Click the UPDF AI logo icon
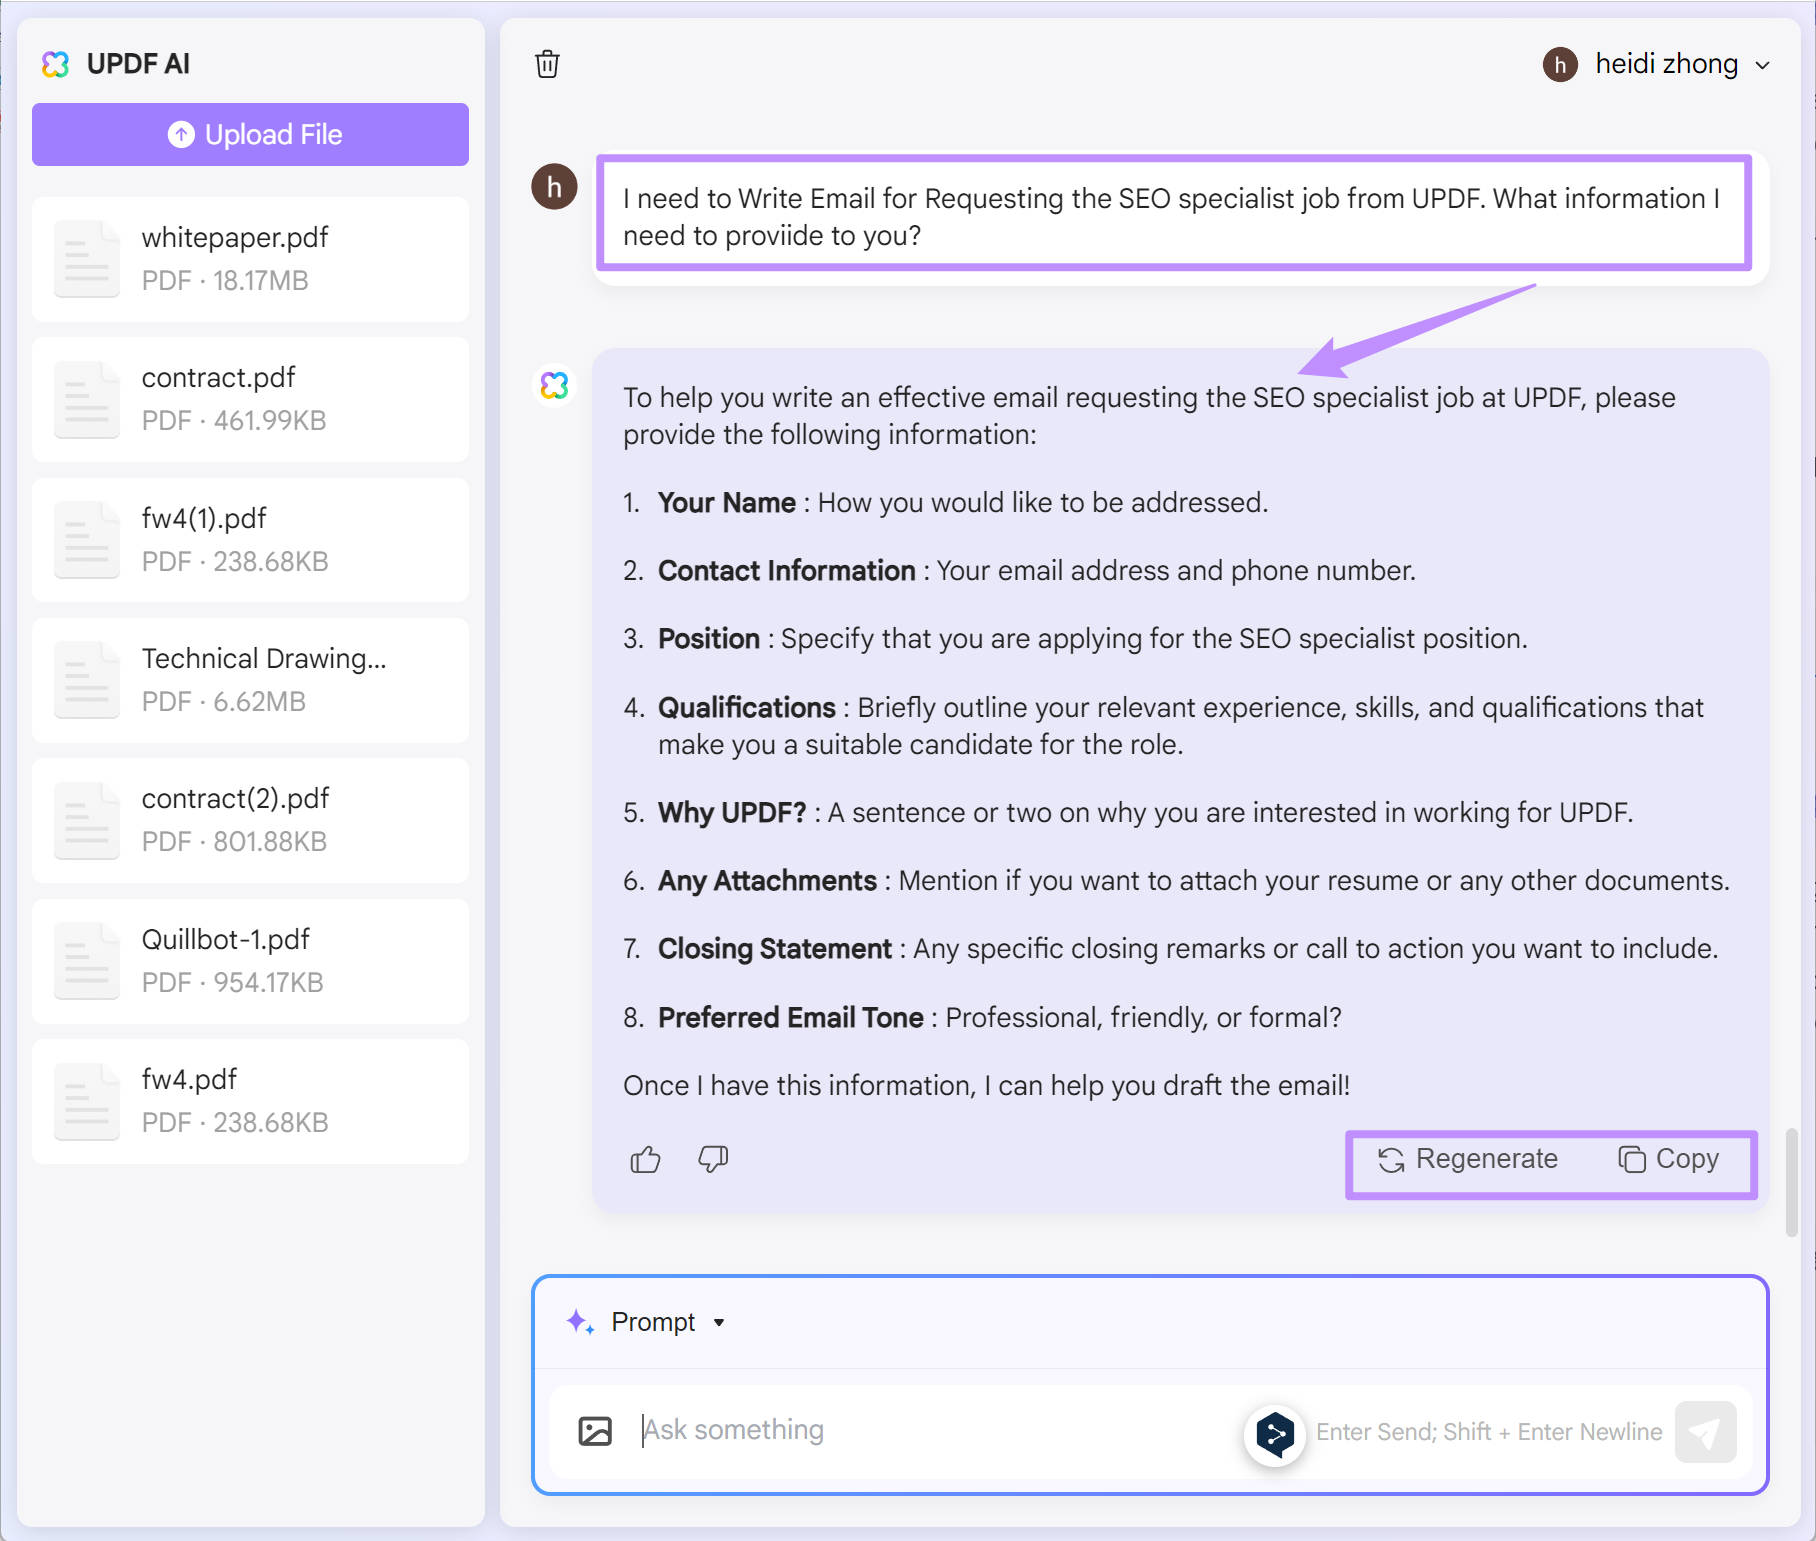 [57, 63]
